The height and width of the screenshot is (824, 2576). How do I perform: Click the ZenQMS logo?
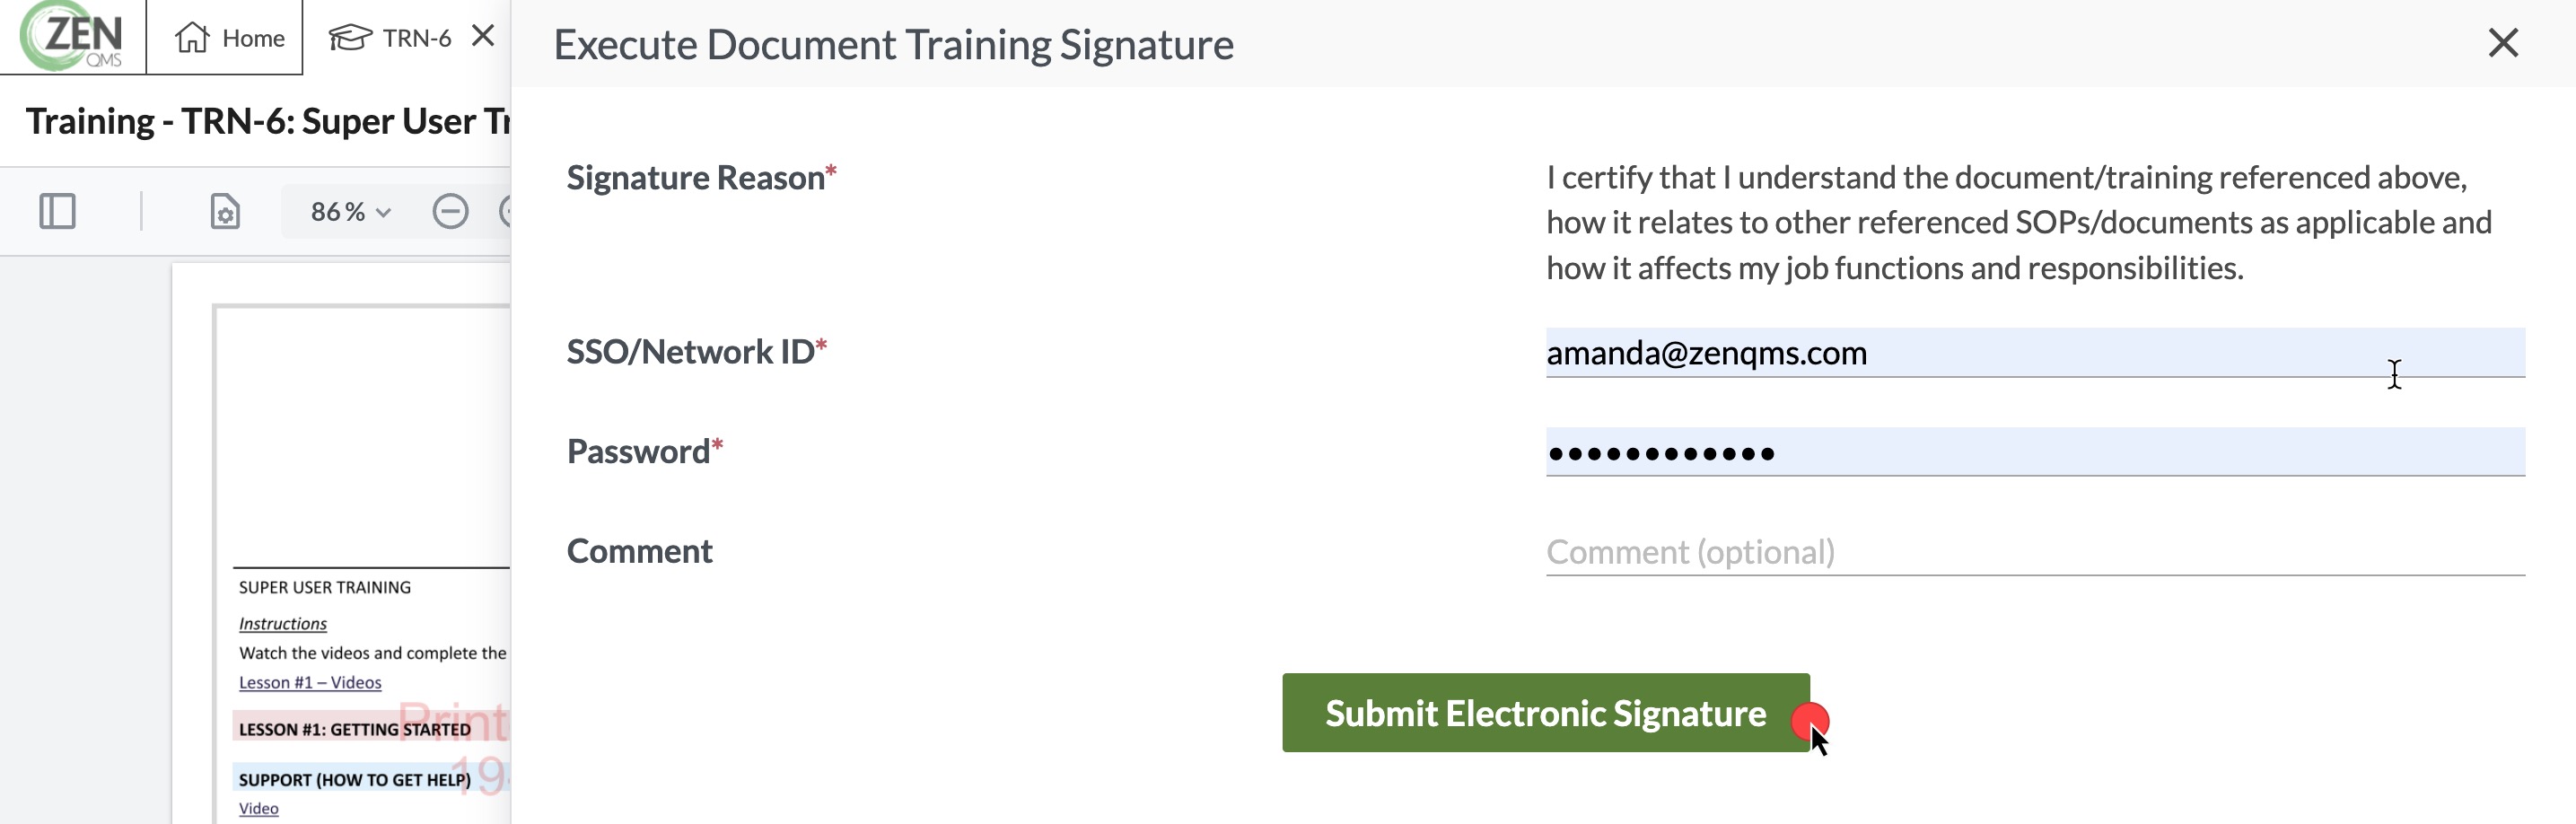pyautogui.click(x=72, y=36)
